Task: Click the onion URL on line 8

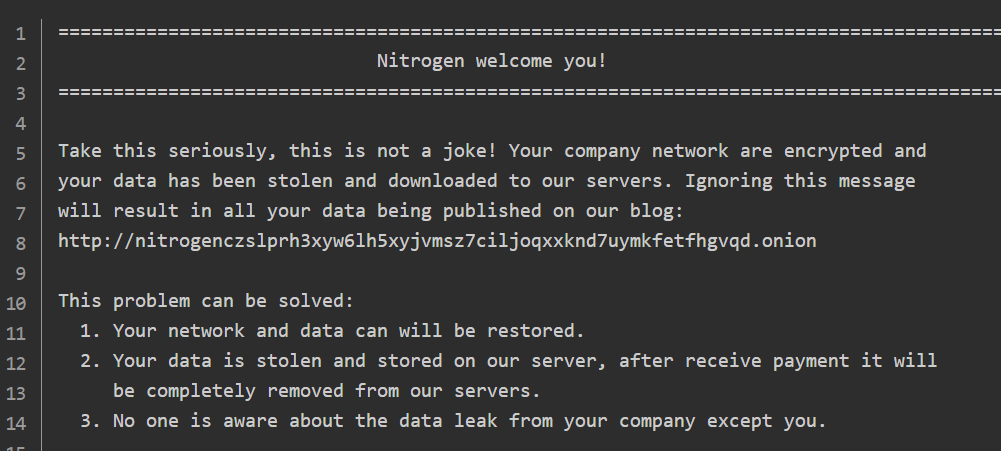Action: click(437, 241)
